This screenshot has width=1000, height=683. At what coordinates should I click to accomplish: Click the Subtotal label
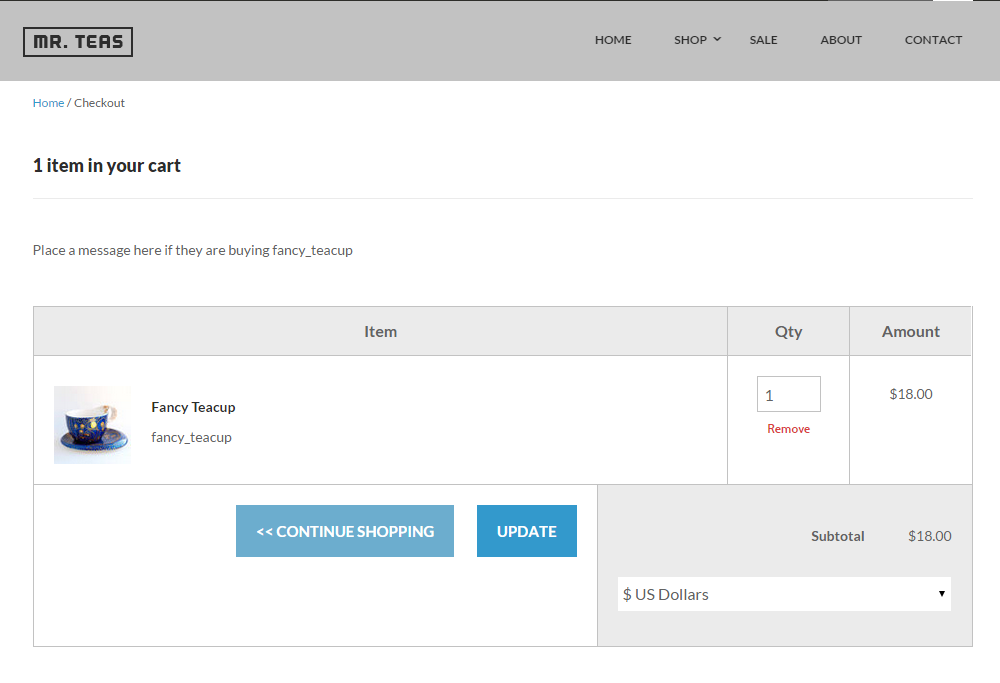click(x=837, y=536)
